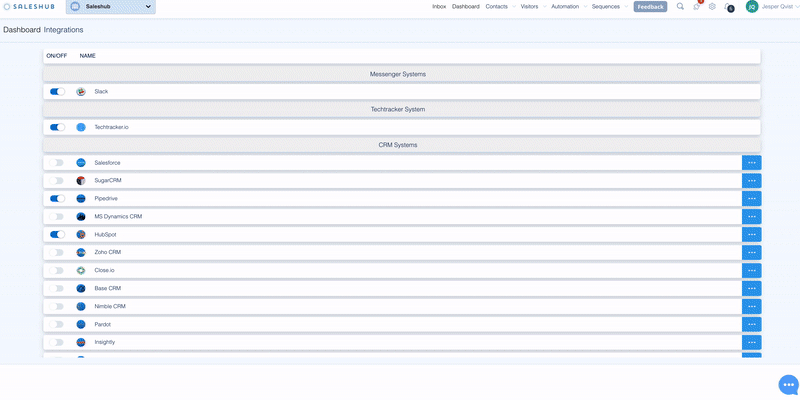
Task: Open the more options button for Pardot
Action: point(752,324)
